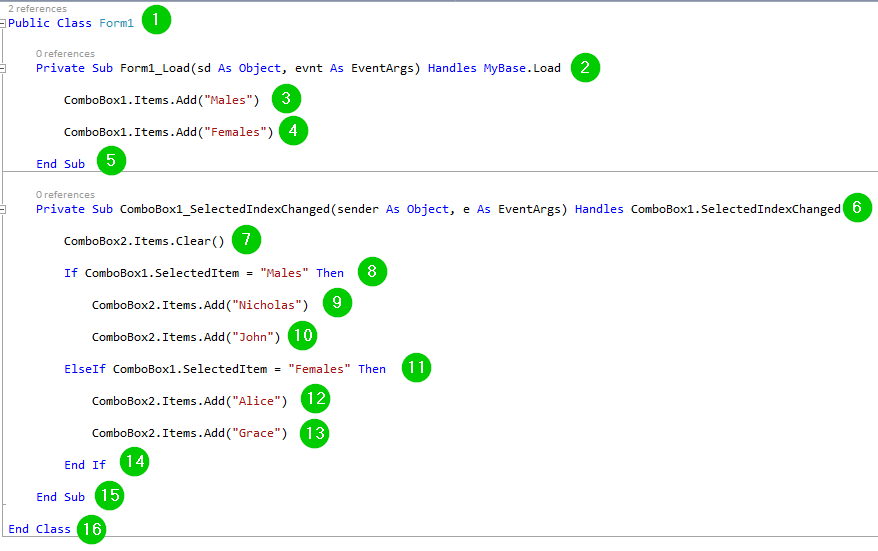Click the "John" string literal
The height and width of the screenshot is (551, 878).
click(x=256, y=337)
